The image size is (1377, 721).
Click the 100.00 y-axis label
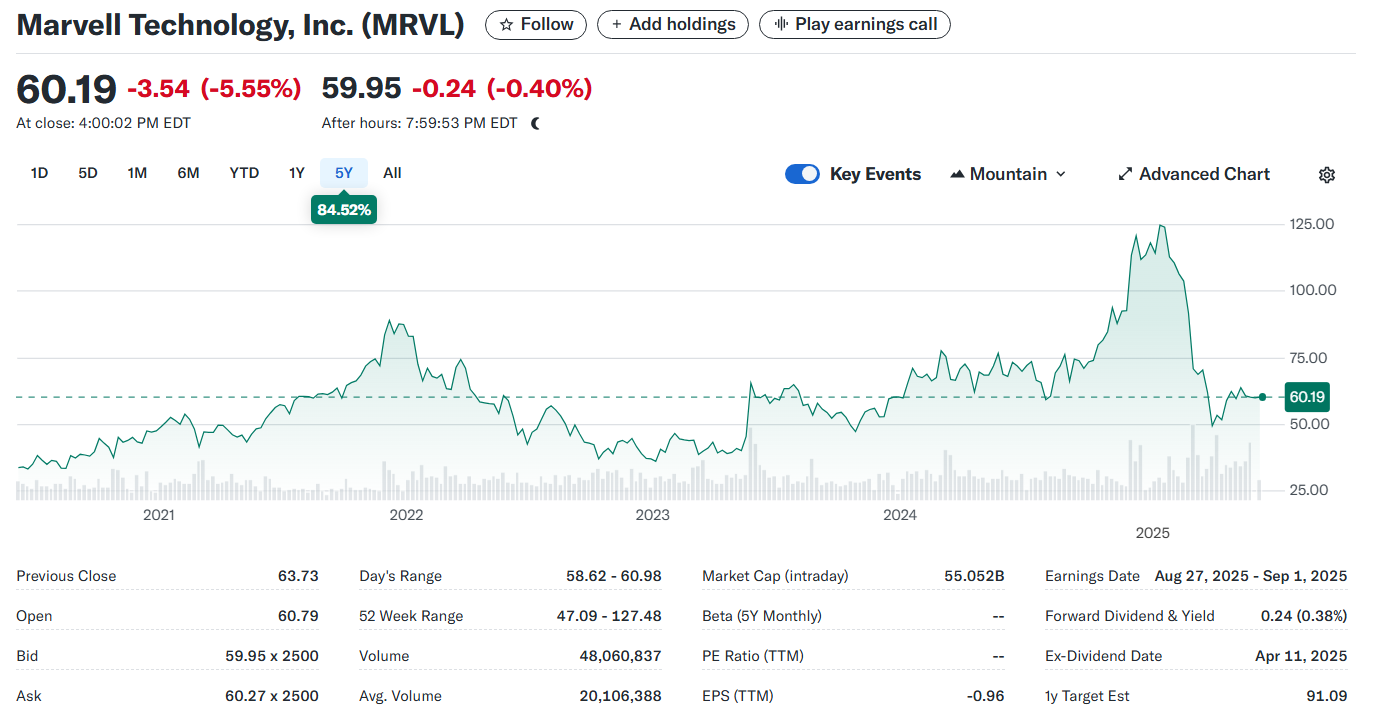1312,291
